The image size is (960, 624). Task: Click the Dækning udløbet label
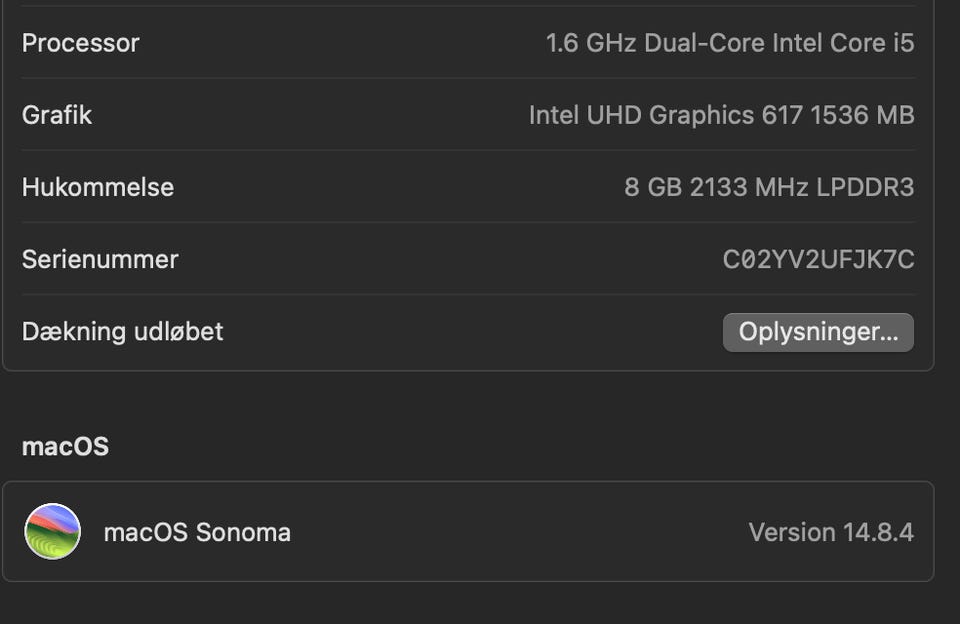point(122,331)
